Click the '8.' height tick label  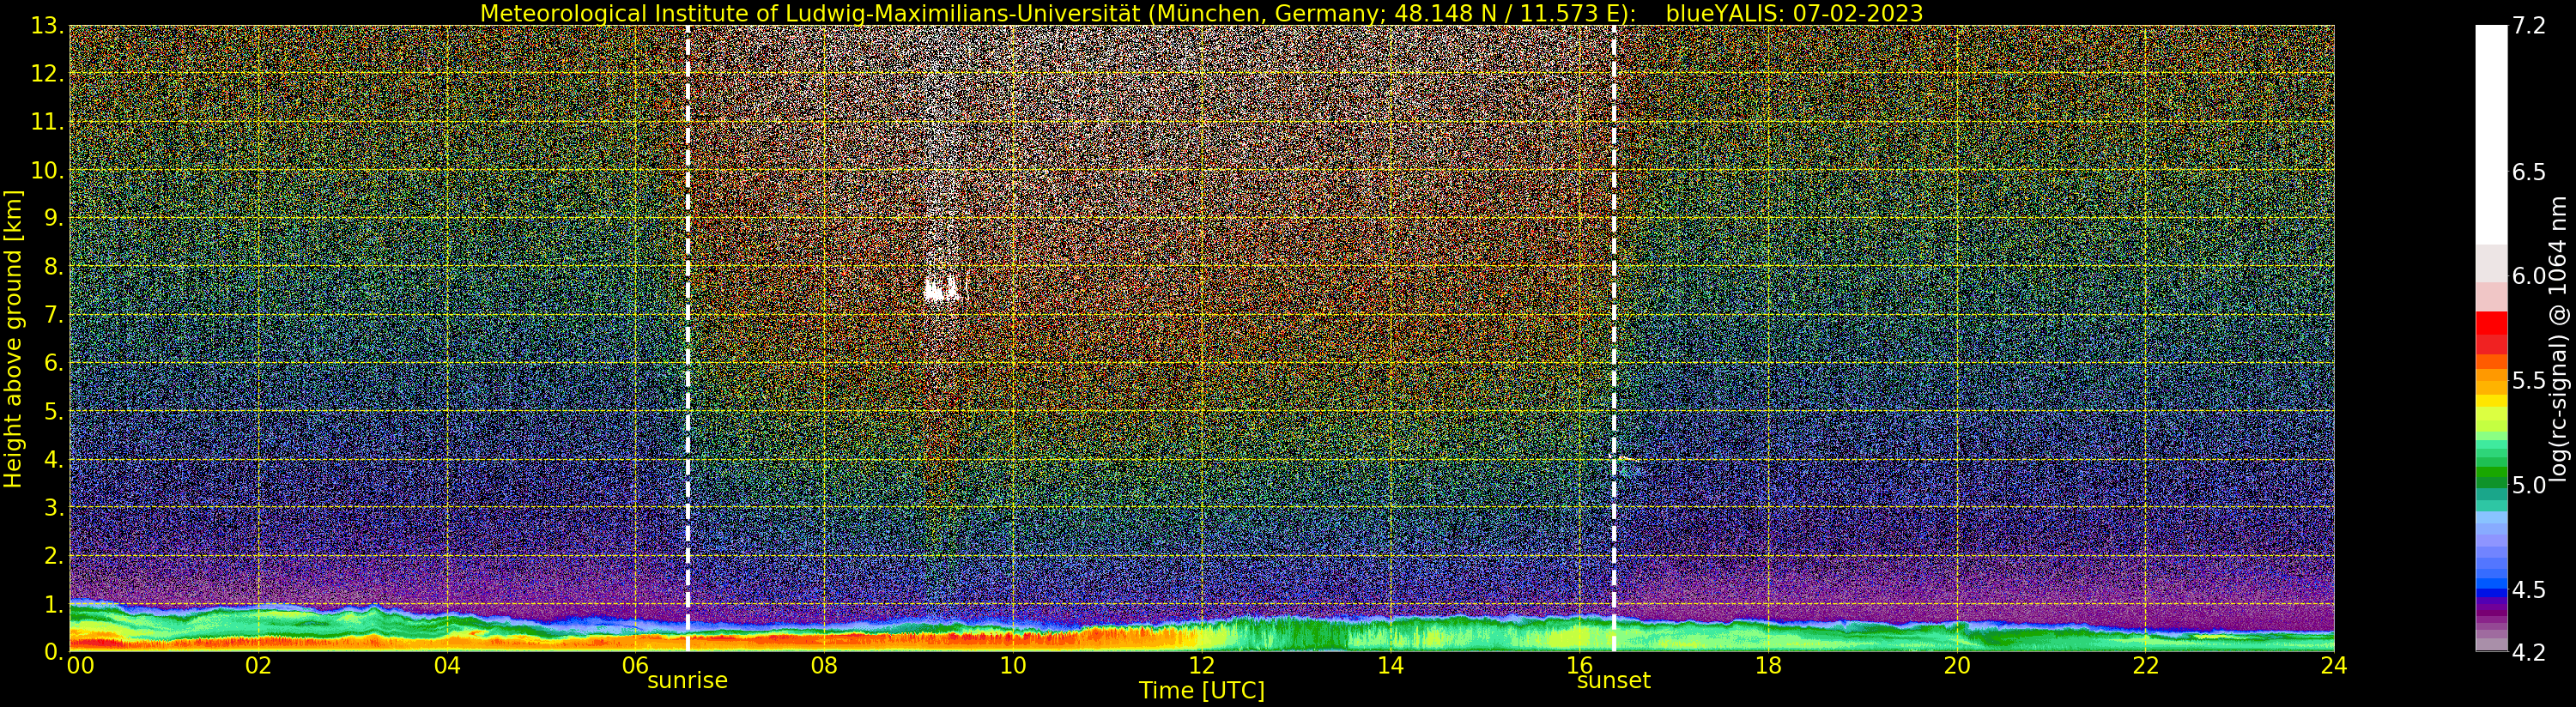tap(54, 267)
